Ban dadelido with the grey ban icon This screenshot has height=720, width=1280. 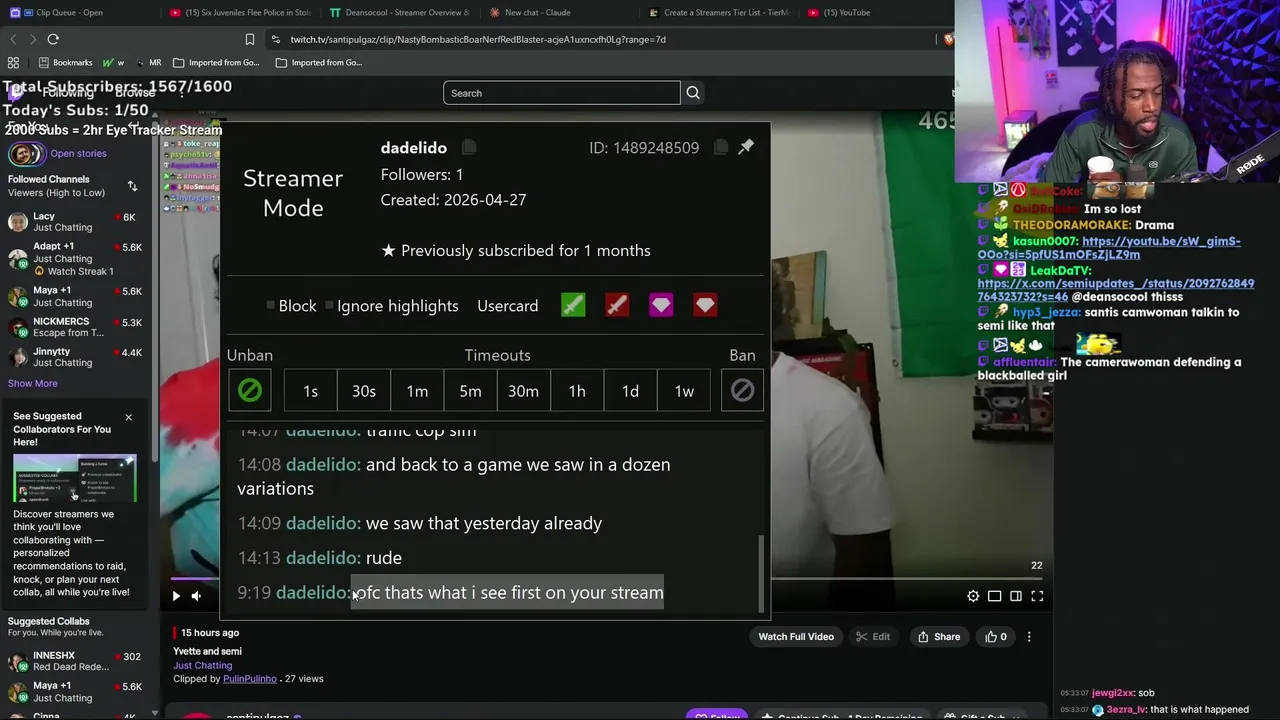point(742,391)
